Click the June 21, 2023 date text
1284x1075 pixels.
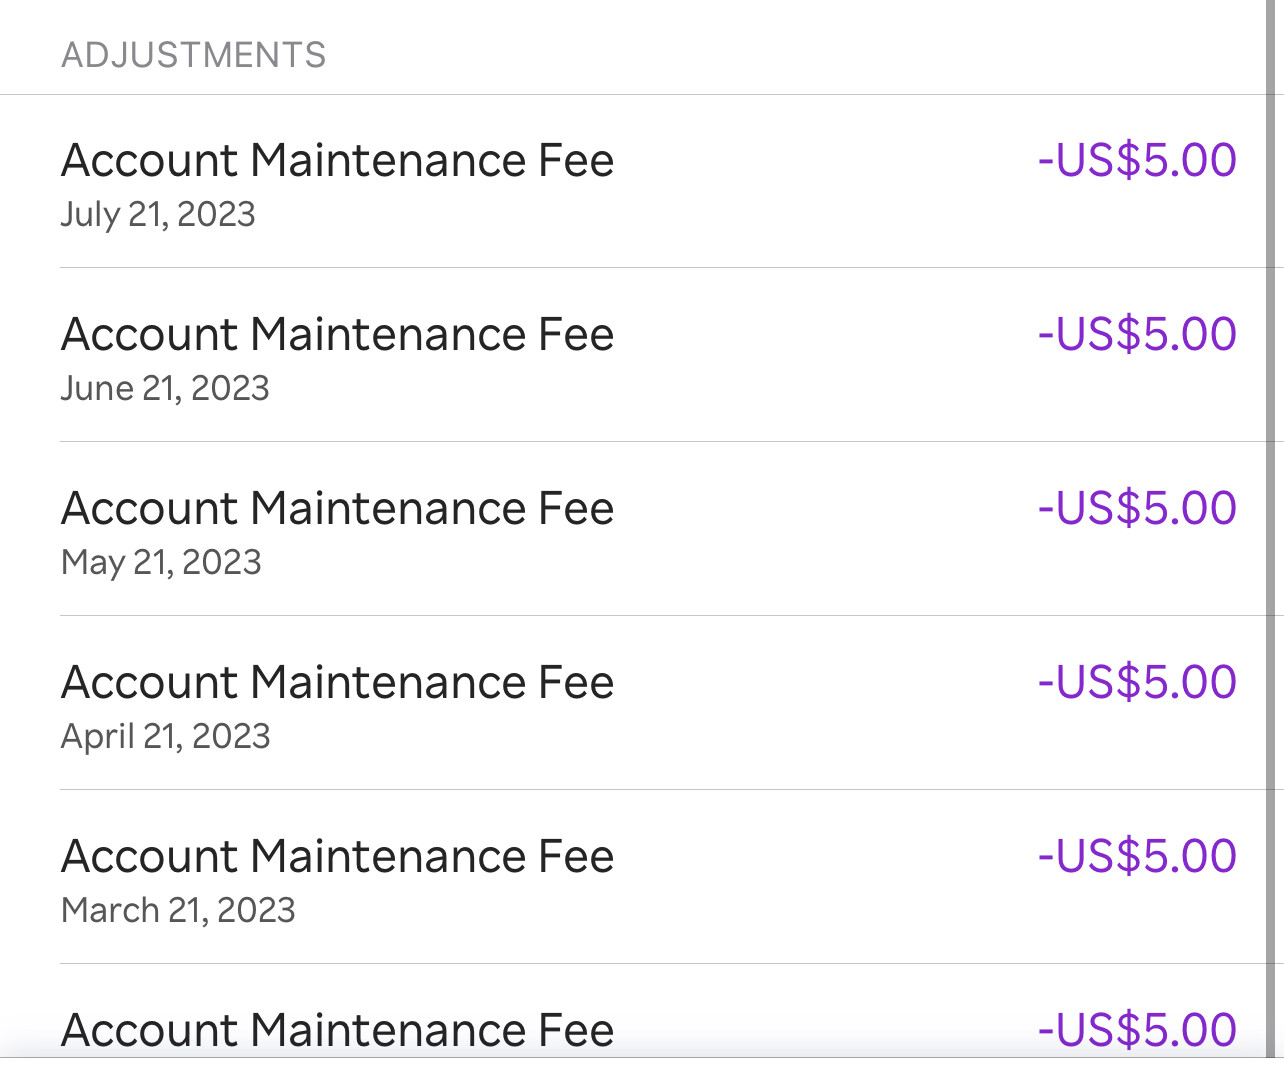(165, 389)
